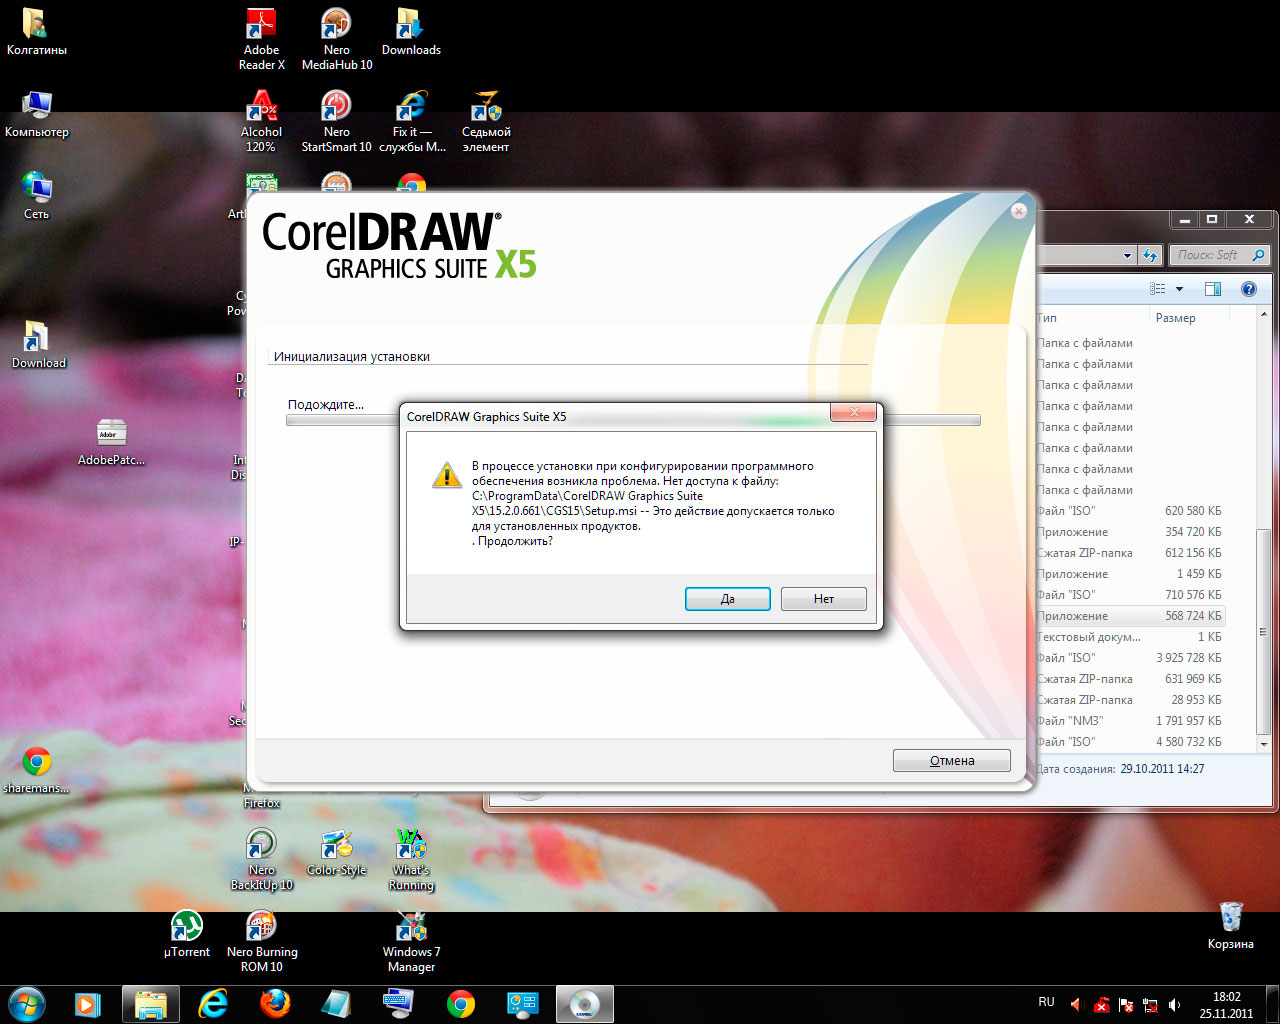
Task: Launch Google Chrome from the taskbar
Action: [461, 1003]
